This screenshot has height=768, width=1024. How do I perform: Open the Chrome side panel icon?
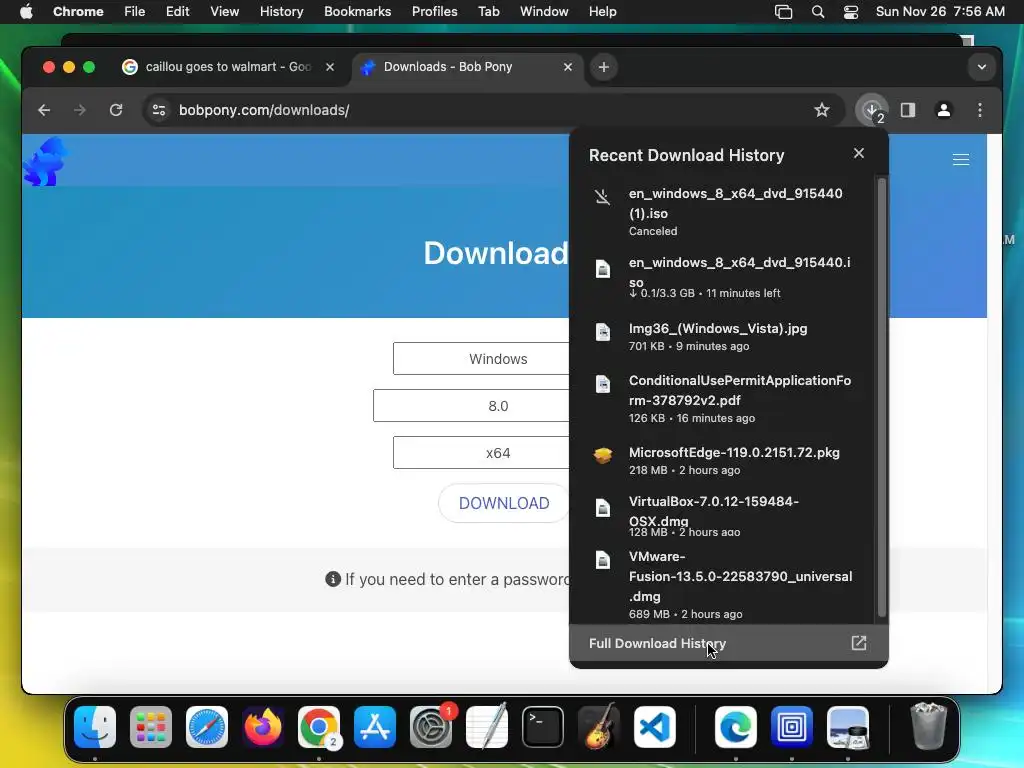[x=908, y=110]
